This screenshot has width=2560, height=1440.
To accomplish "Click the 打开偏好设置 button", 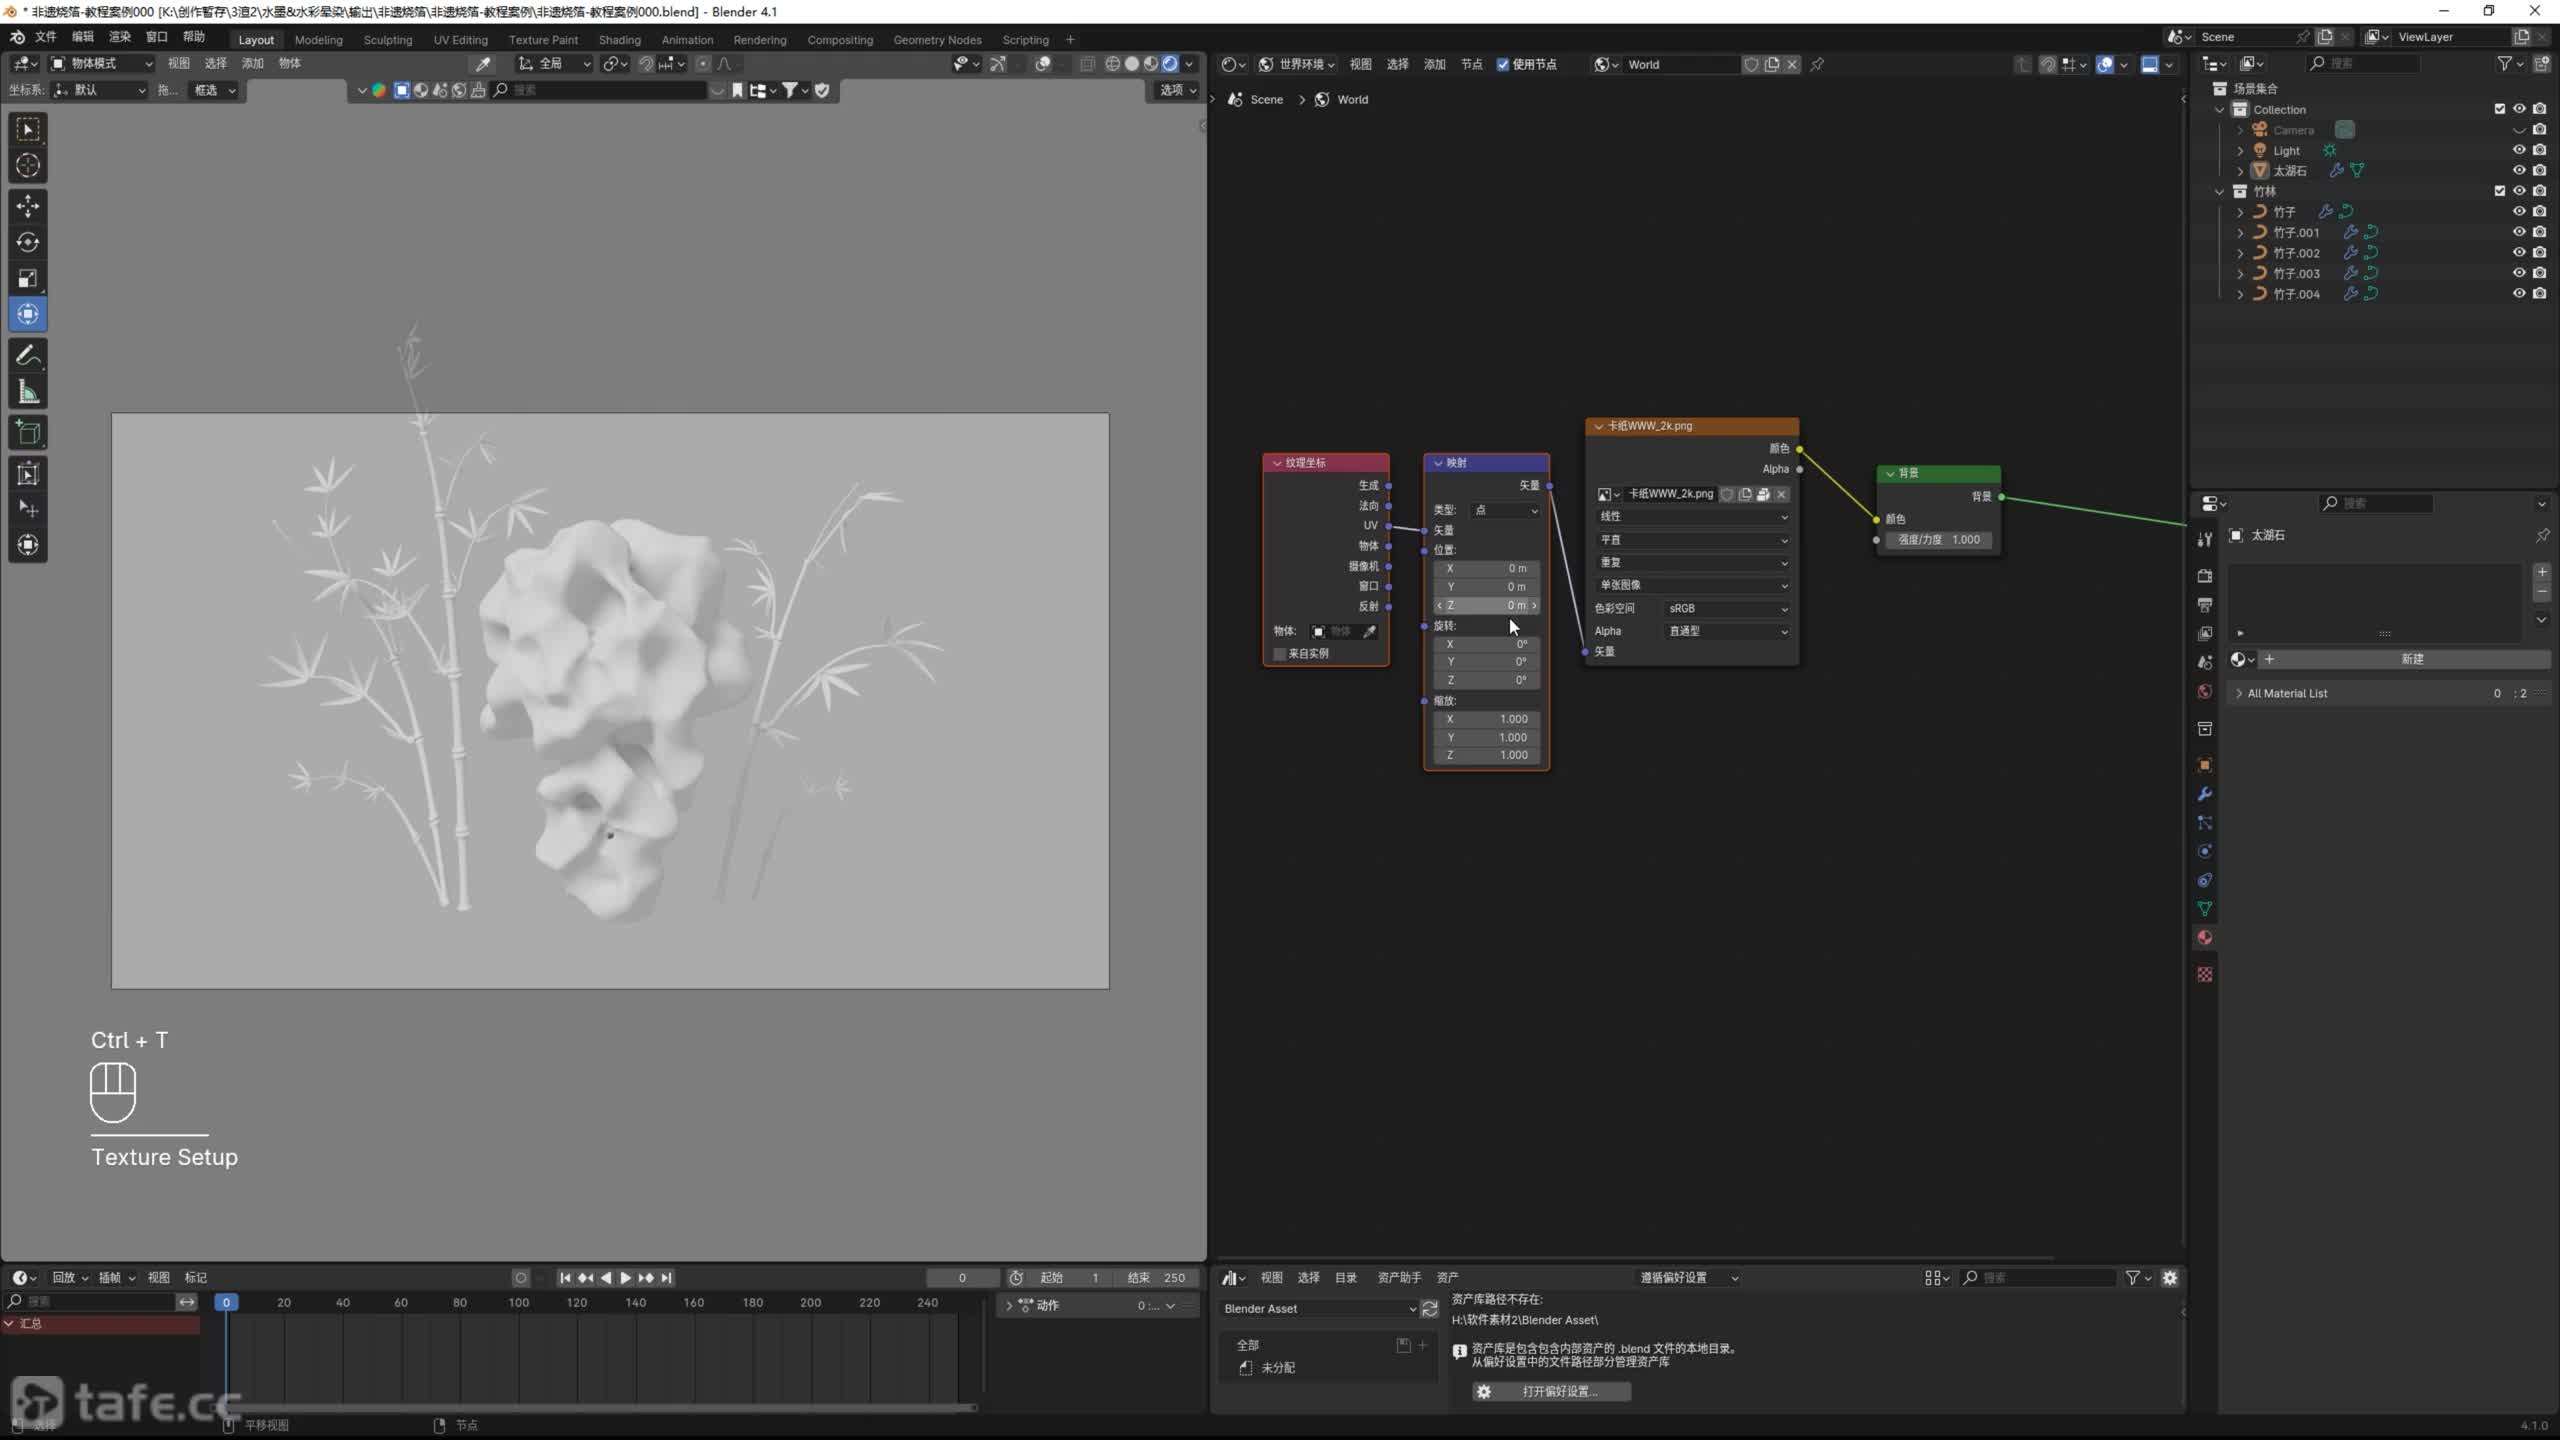I will [1551, 1392].
